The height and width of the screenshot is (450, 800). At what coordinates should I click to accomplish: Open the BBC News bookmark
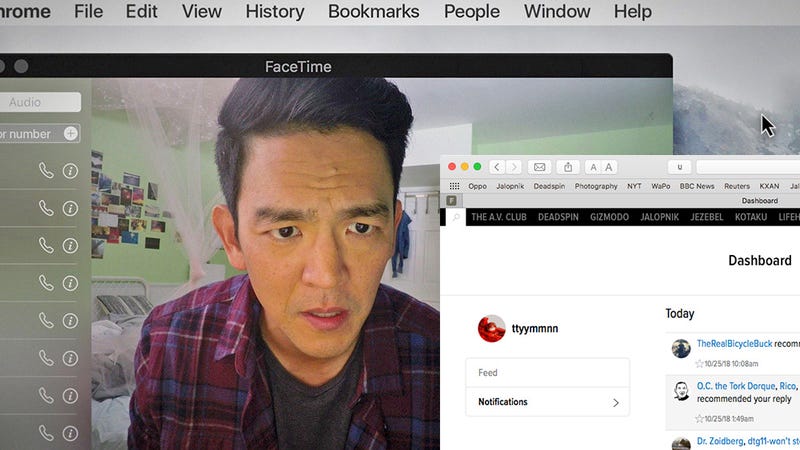click(x=697, y=186)
